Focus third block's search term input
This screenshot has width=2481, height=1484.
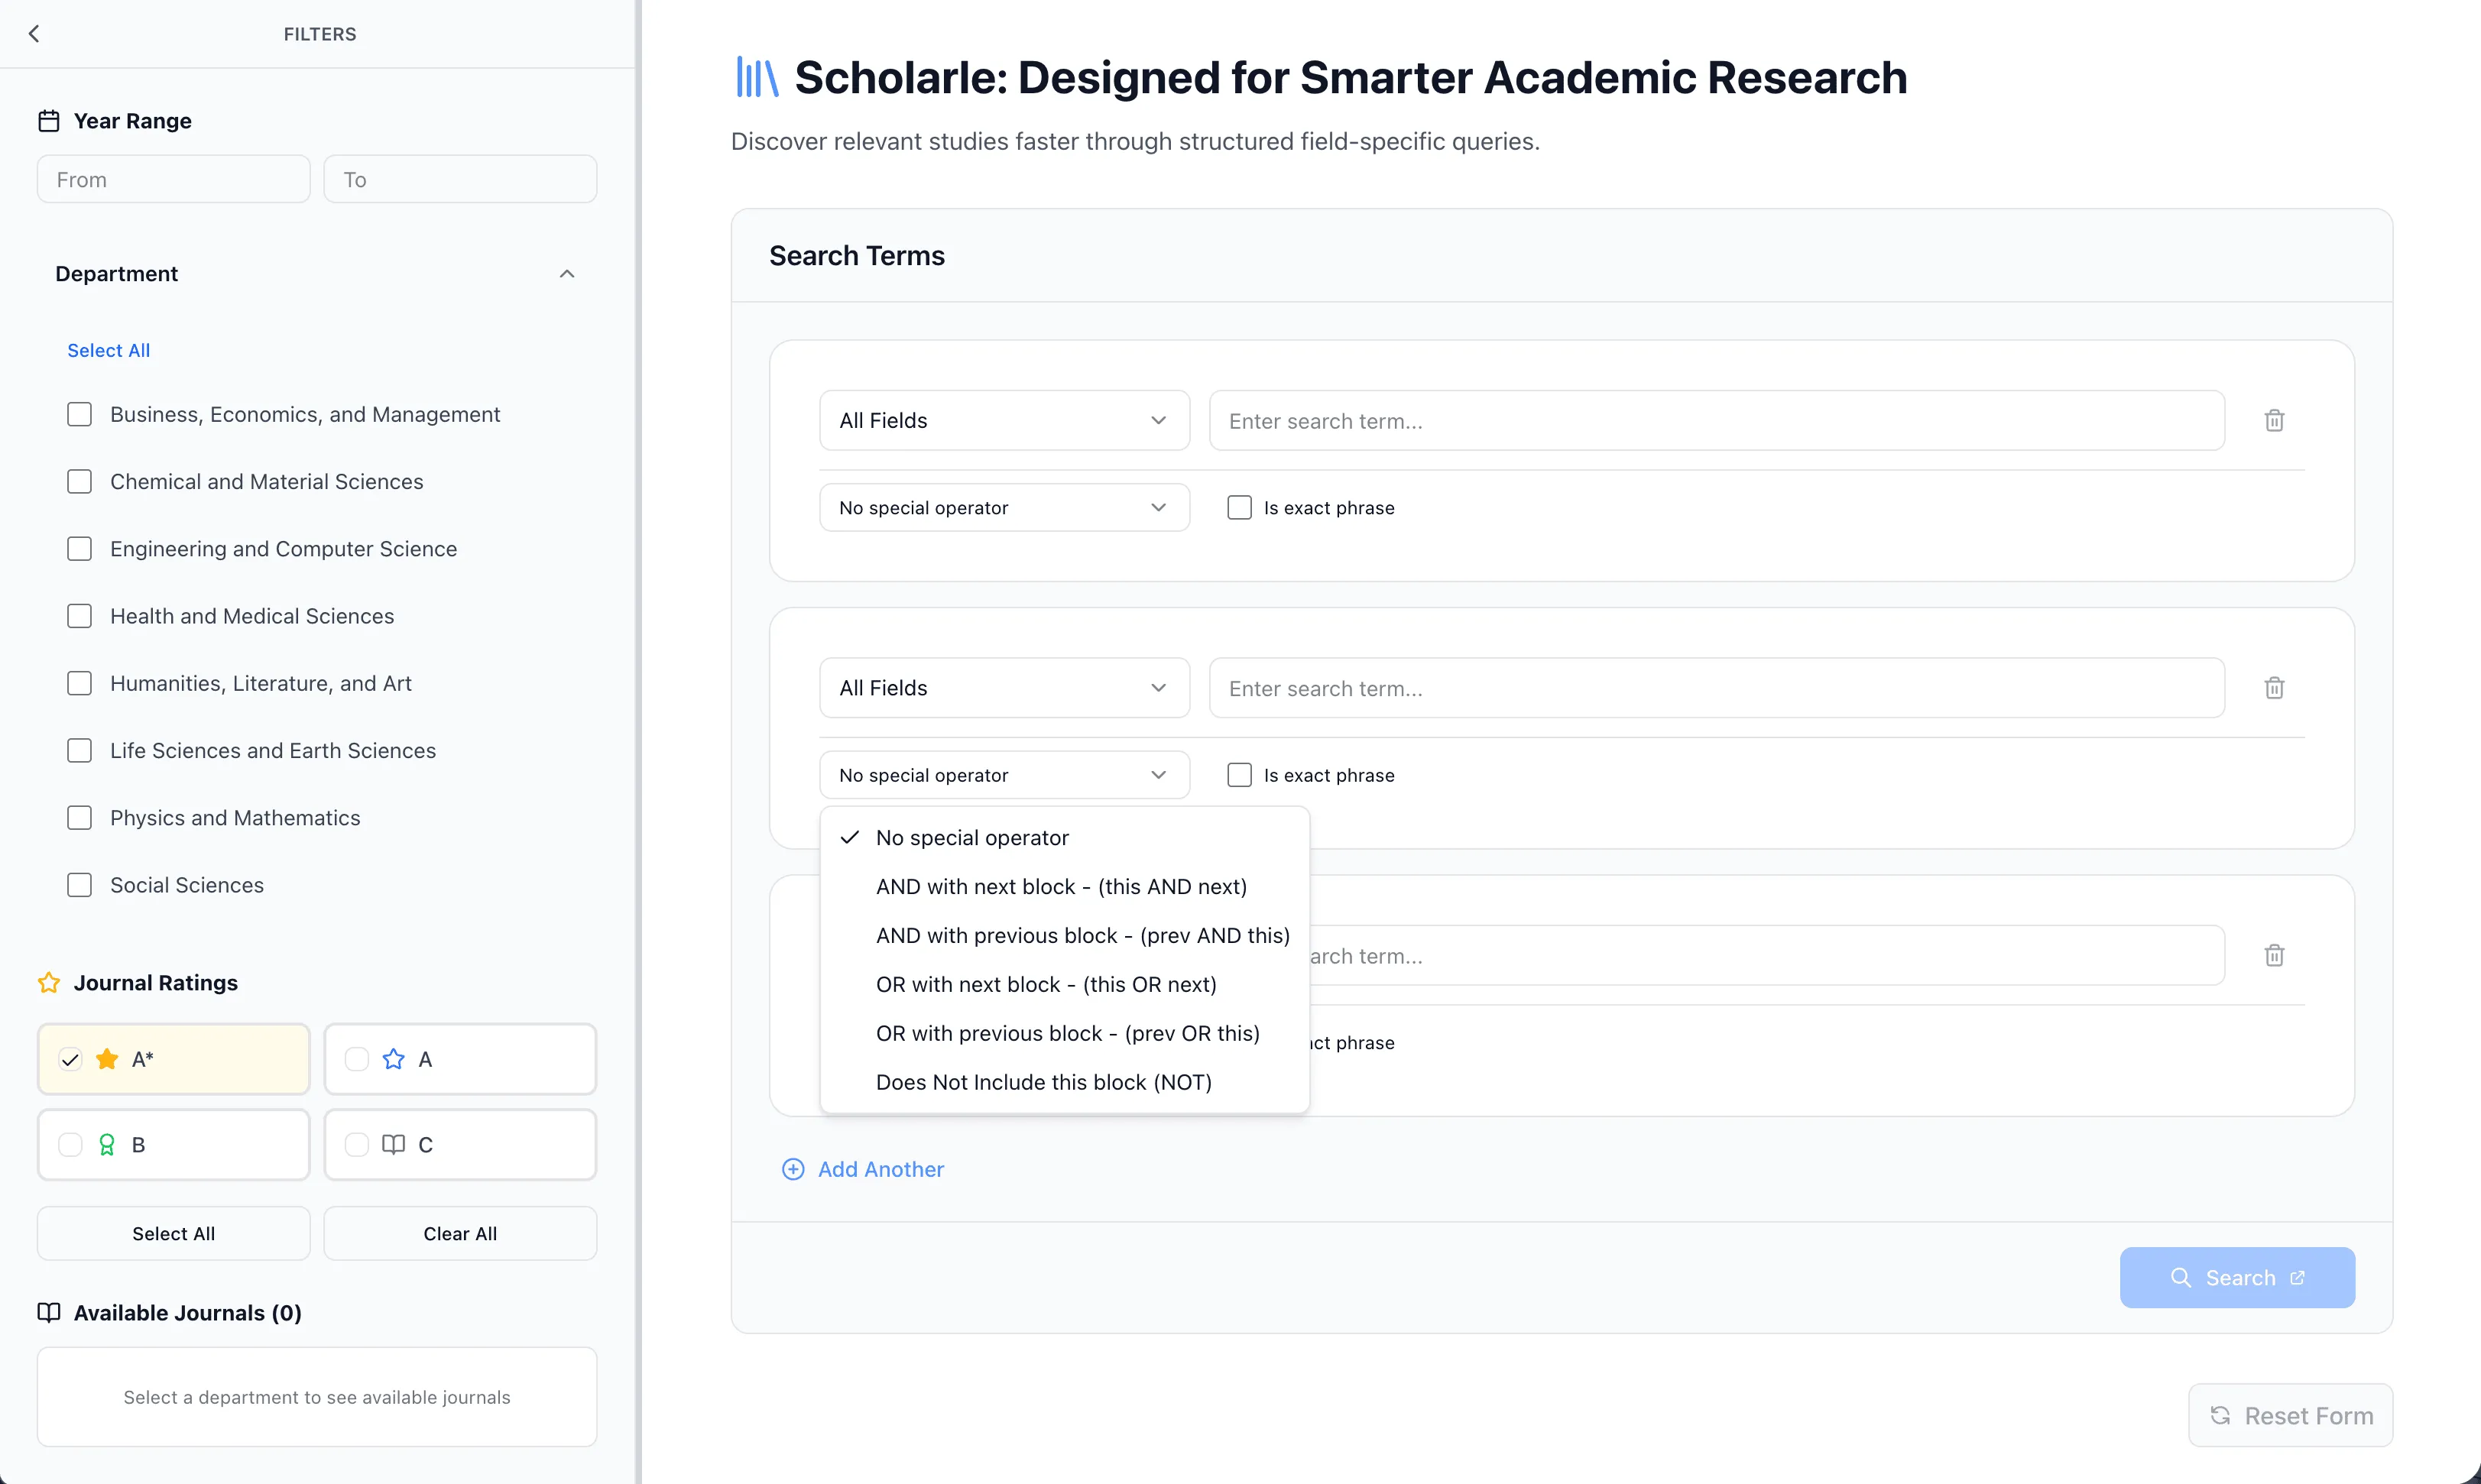coord(1767,955)
